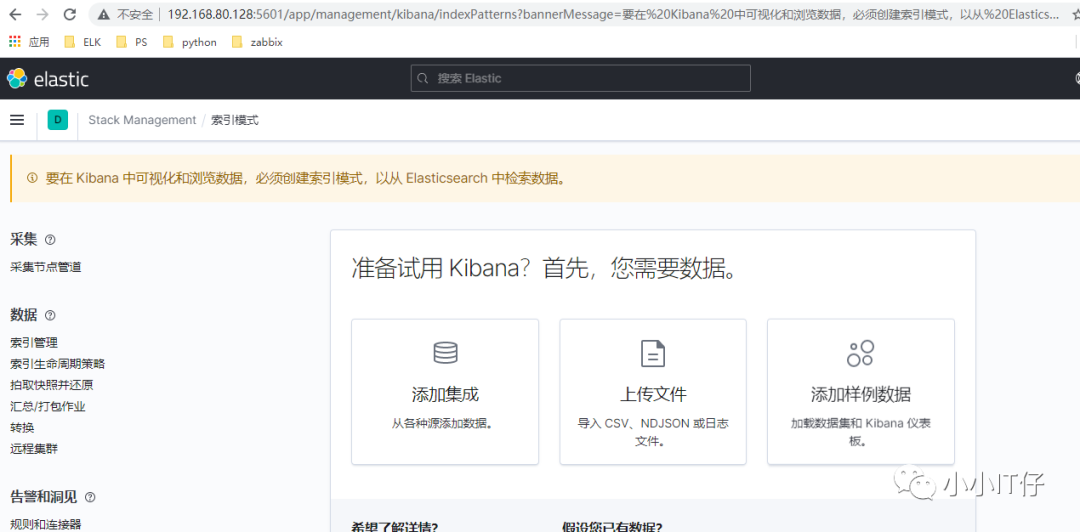The width and height of the screenshot is (1080, 532).
Task: Click the help icon next to 数据
Action: click(x=50, y=316)
